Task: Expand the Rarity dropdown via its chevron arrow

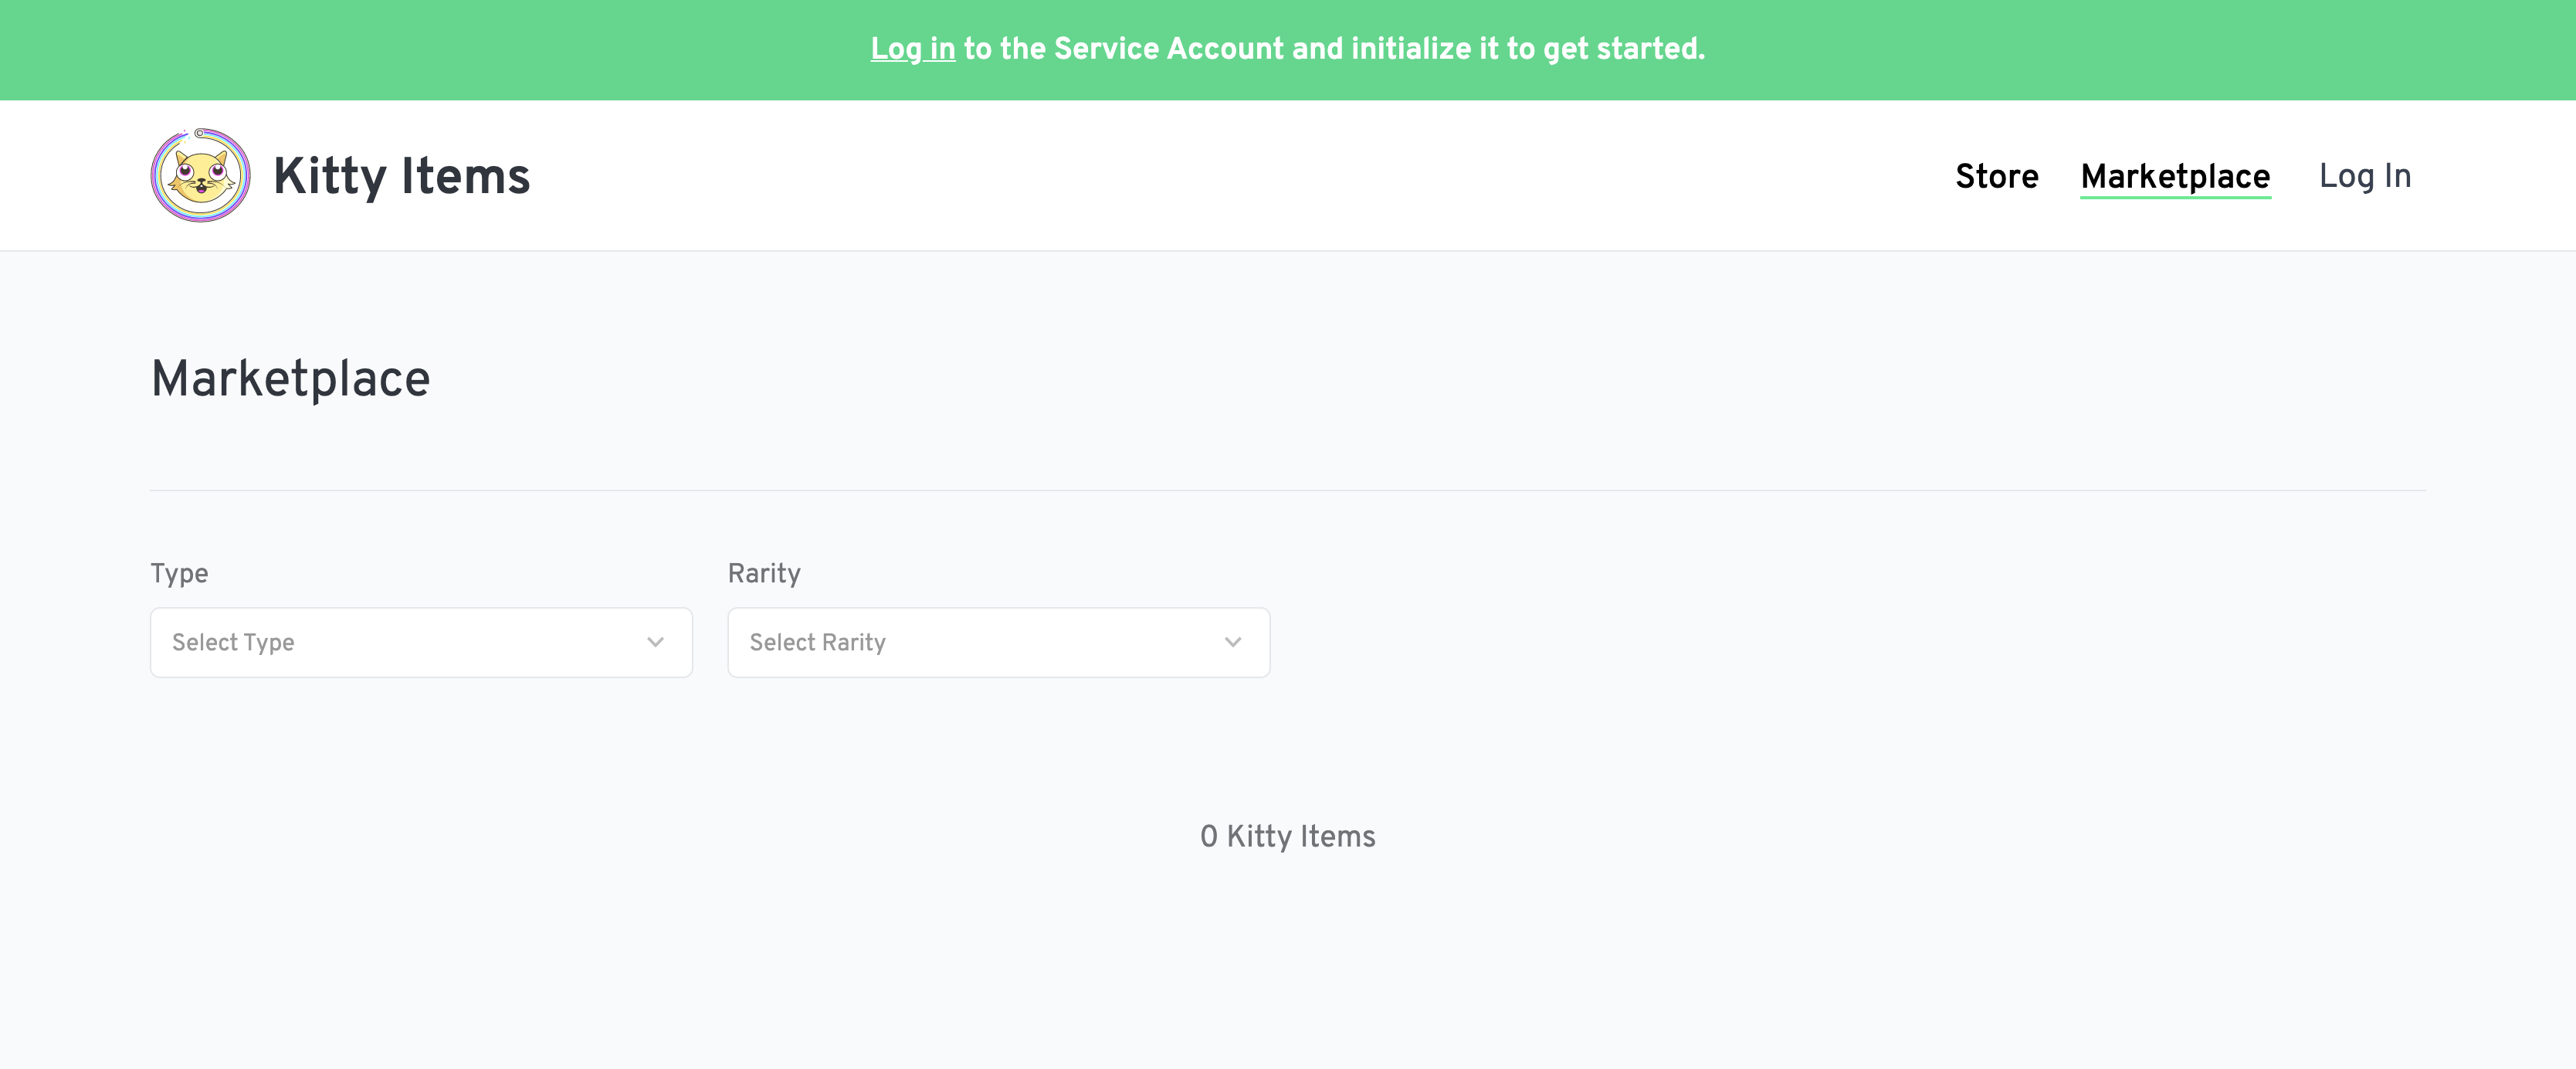Action: pyautogui.click(x=1232, y=642)
